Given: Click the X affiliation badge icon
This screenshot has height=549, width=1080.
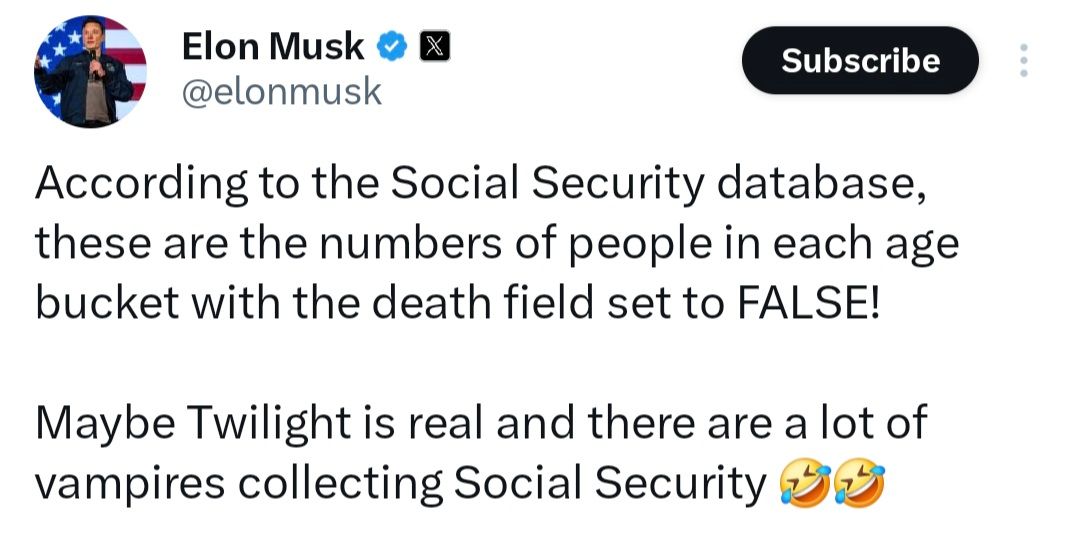Looking at the screenshot, I should coord(433,46).
